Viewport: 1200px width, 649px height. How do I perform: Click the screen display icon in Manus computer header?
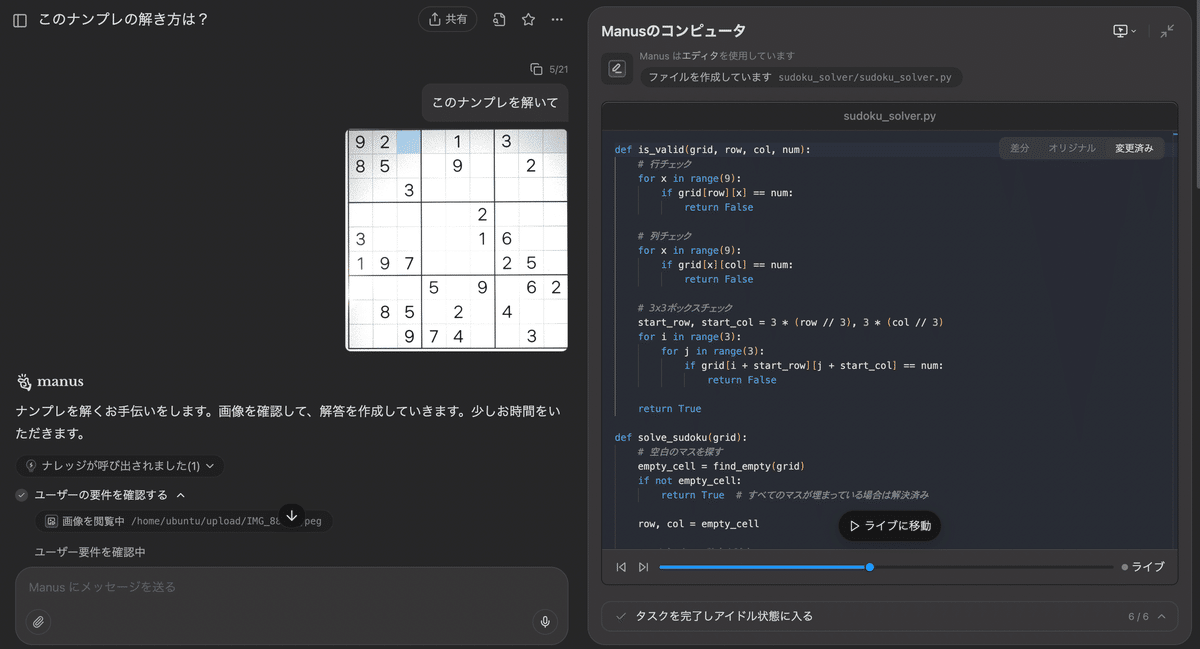tap(1121, 30)
